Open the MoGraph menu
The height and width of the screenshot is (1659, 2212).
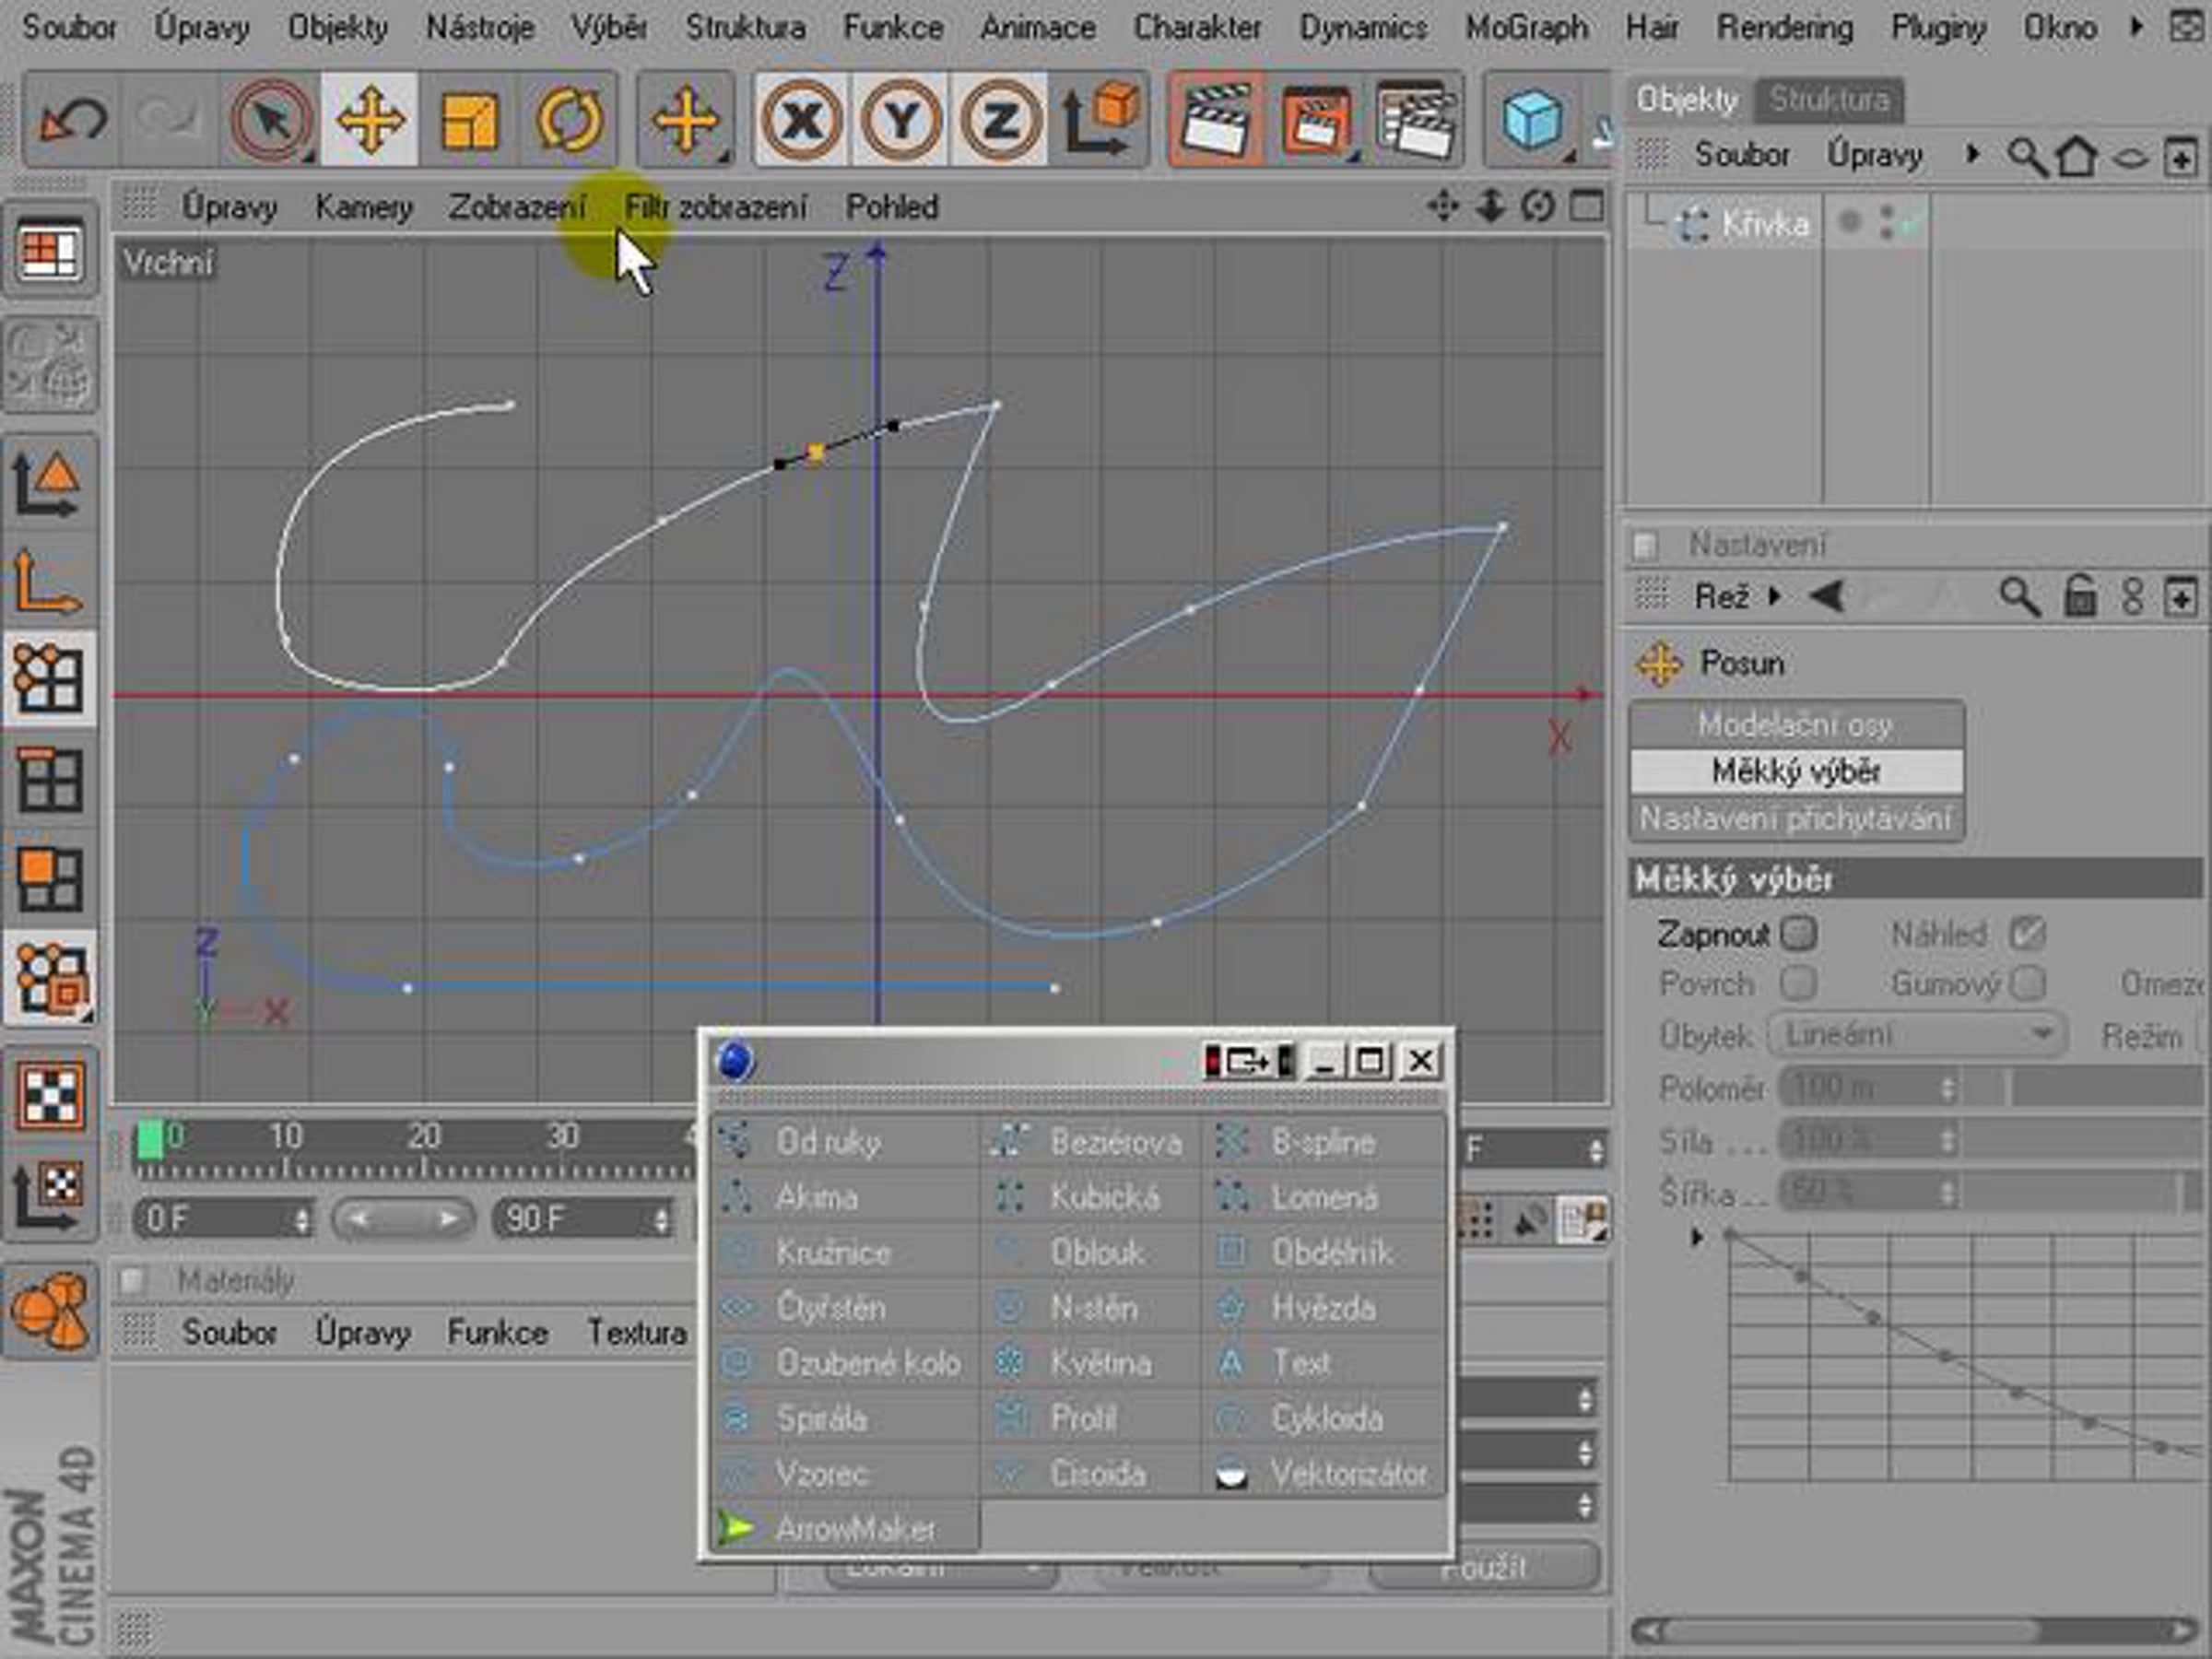(x=1526, y=27)
